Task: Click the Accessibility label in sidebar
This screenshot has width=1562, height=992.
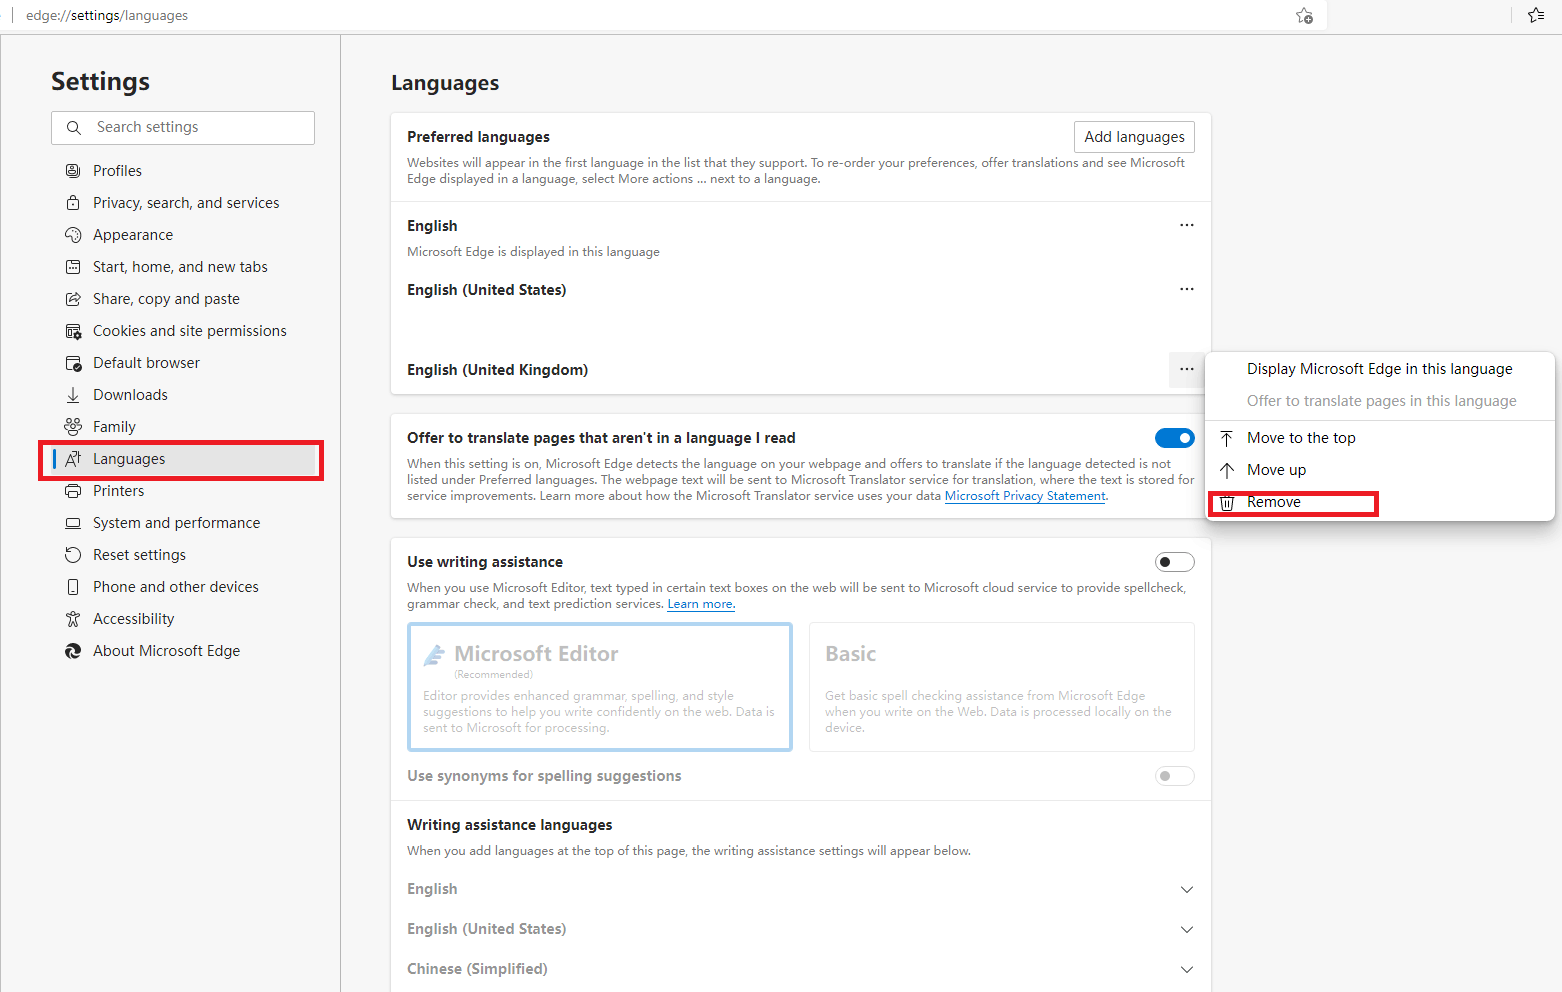Action: click(133, 619)
